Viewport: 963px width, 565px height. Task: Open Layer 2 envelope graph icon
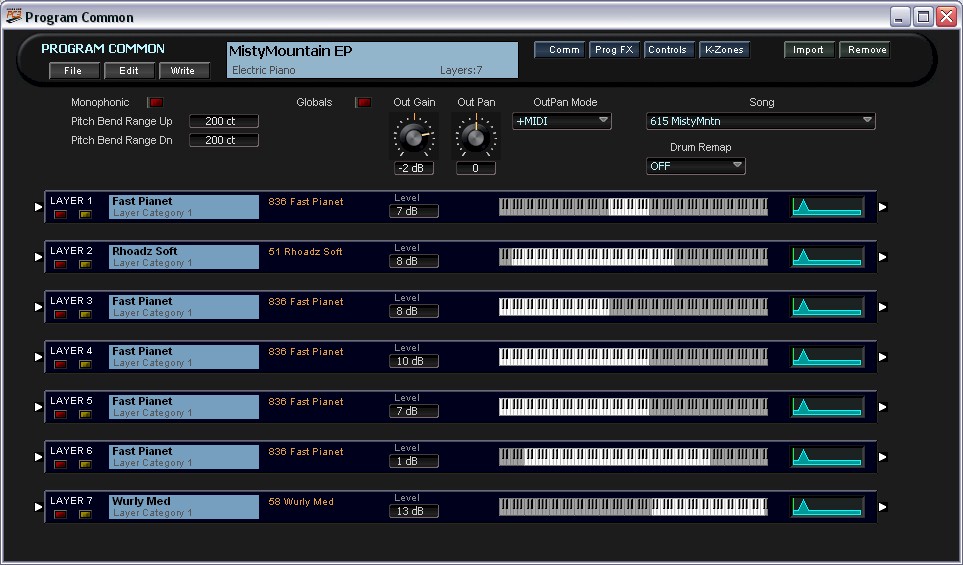coord(827,257)
